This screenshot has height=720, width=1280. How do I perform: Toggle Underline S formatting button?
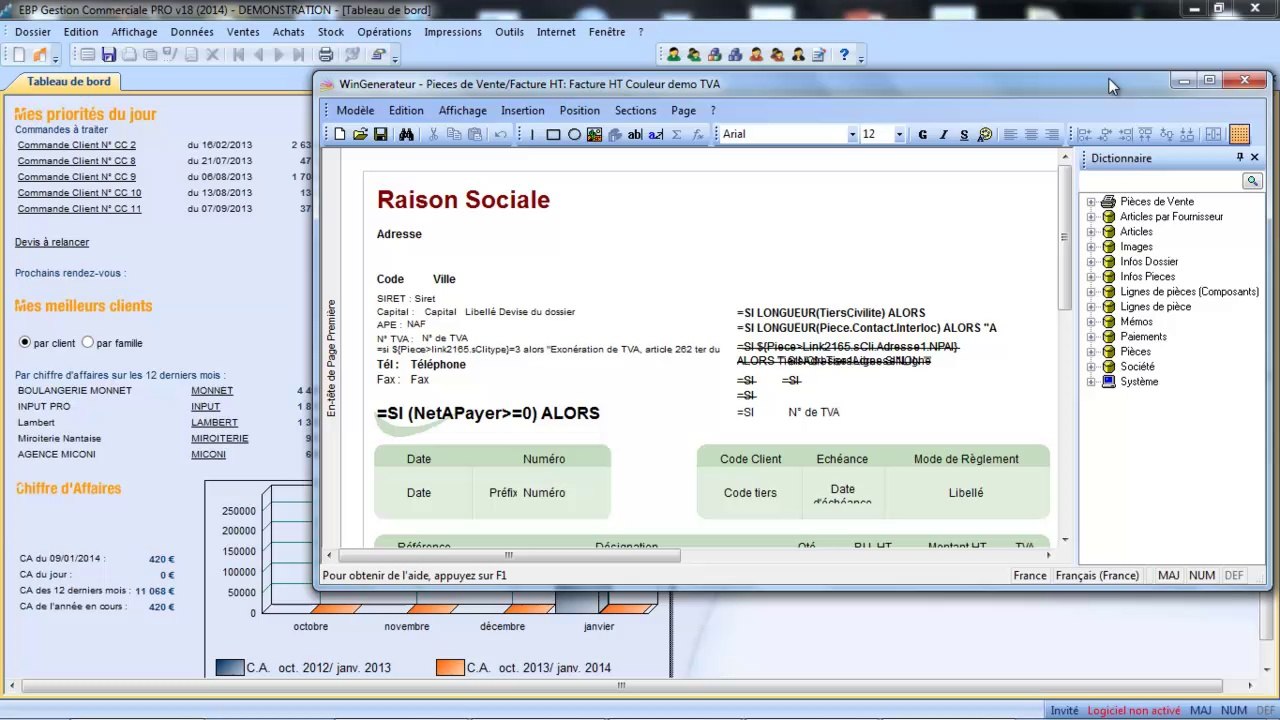(x=964, y=134)
